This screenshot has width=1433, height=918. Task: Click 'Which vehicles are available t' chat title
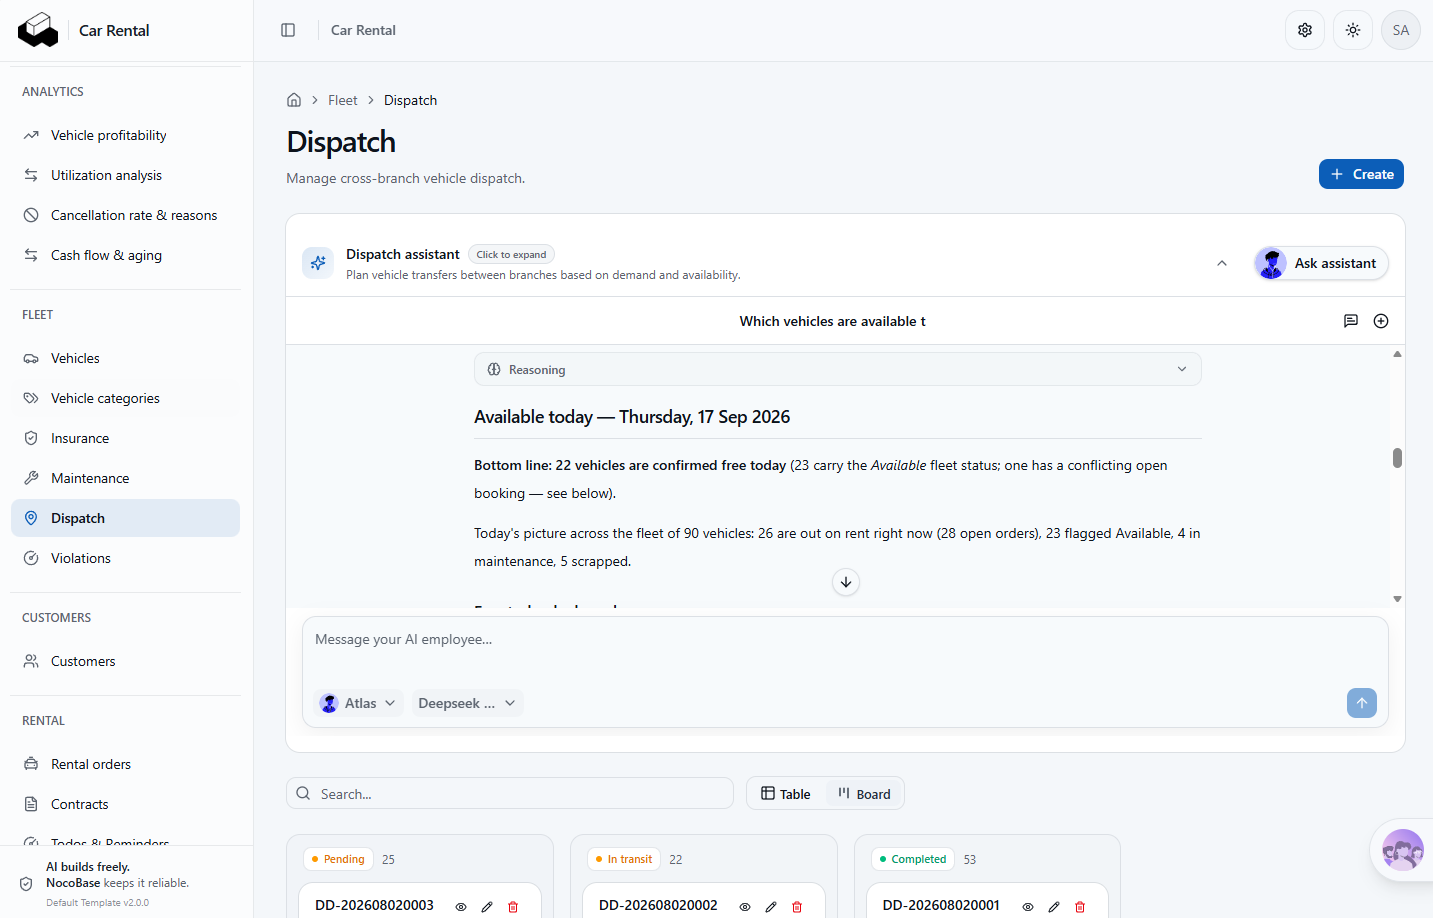(x=832, y=321)
